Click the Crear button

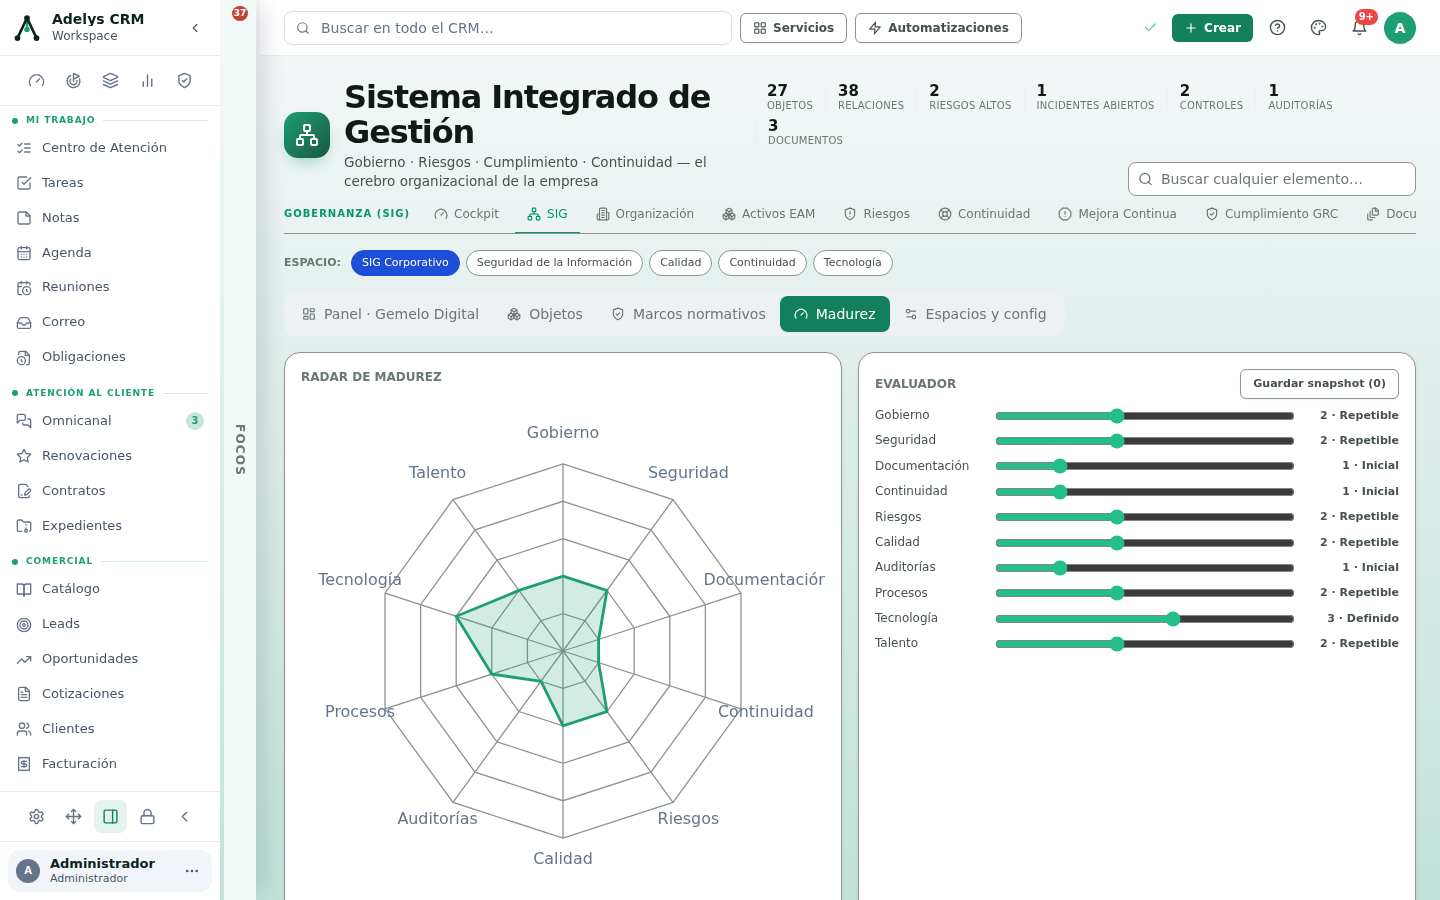click(1212, 28)
